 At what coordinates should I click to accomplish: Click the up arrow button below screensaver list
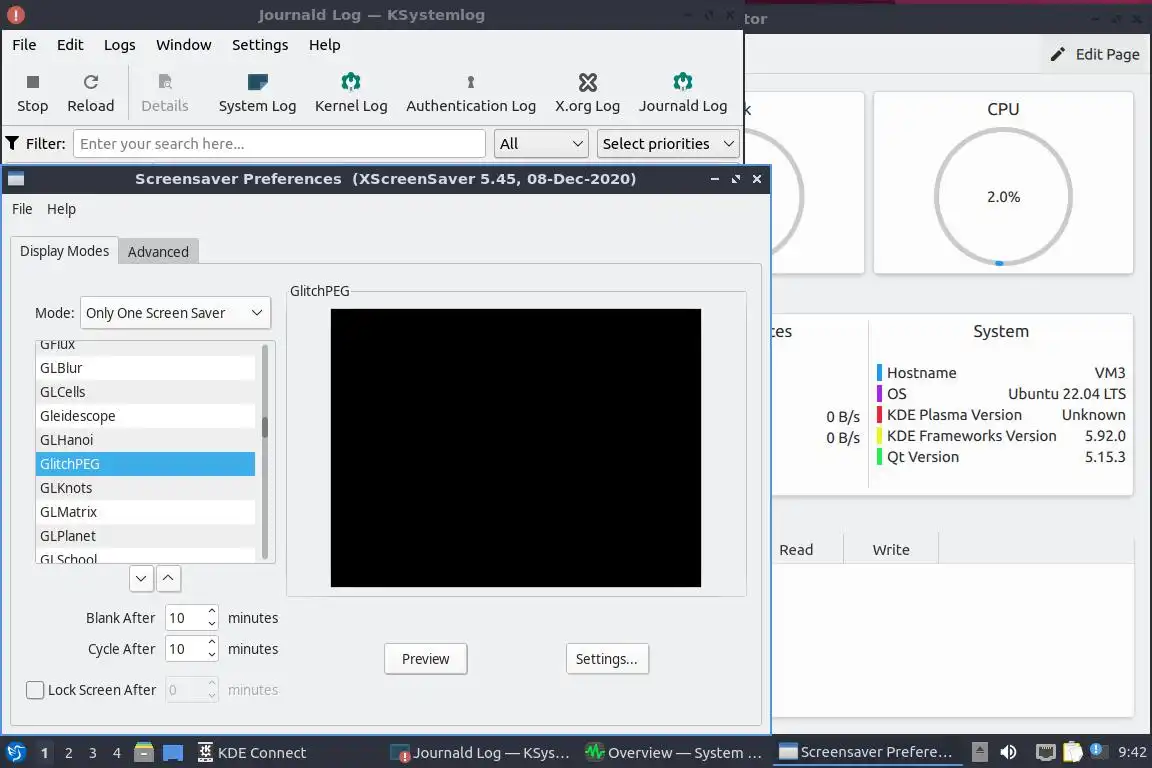tap(168, 578)
